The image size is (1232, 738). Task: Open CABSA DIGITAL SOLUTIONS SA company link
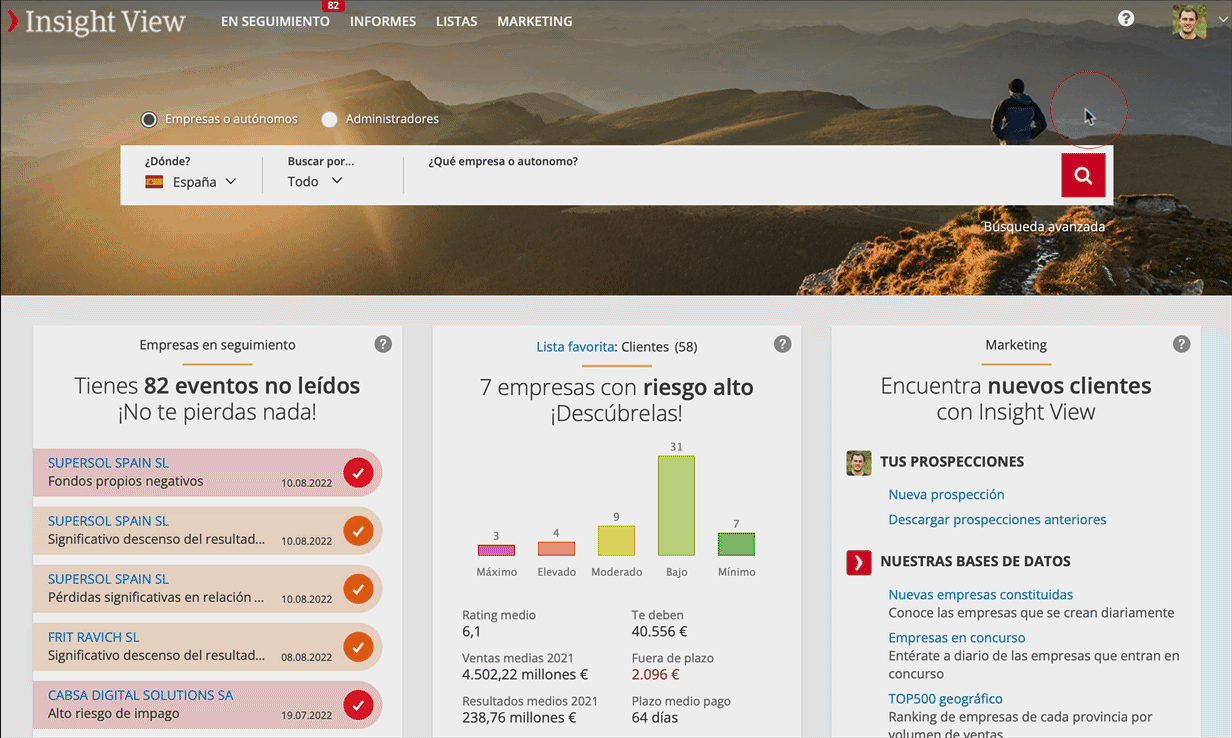point(140,695)
